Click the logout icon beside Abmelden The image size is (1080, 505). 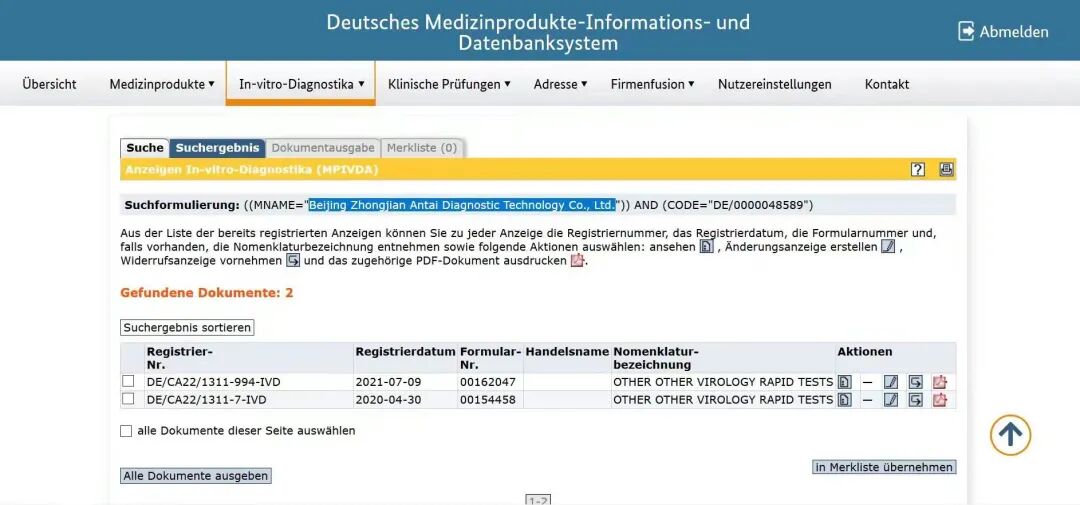[966, 31]
